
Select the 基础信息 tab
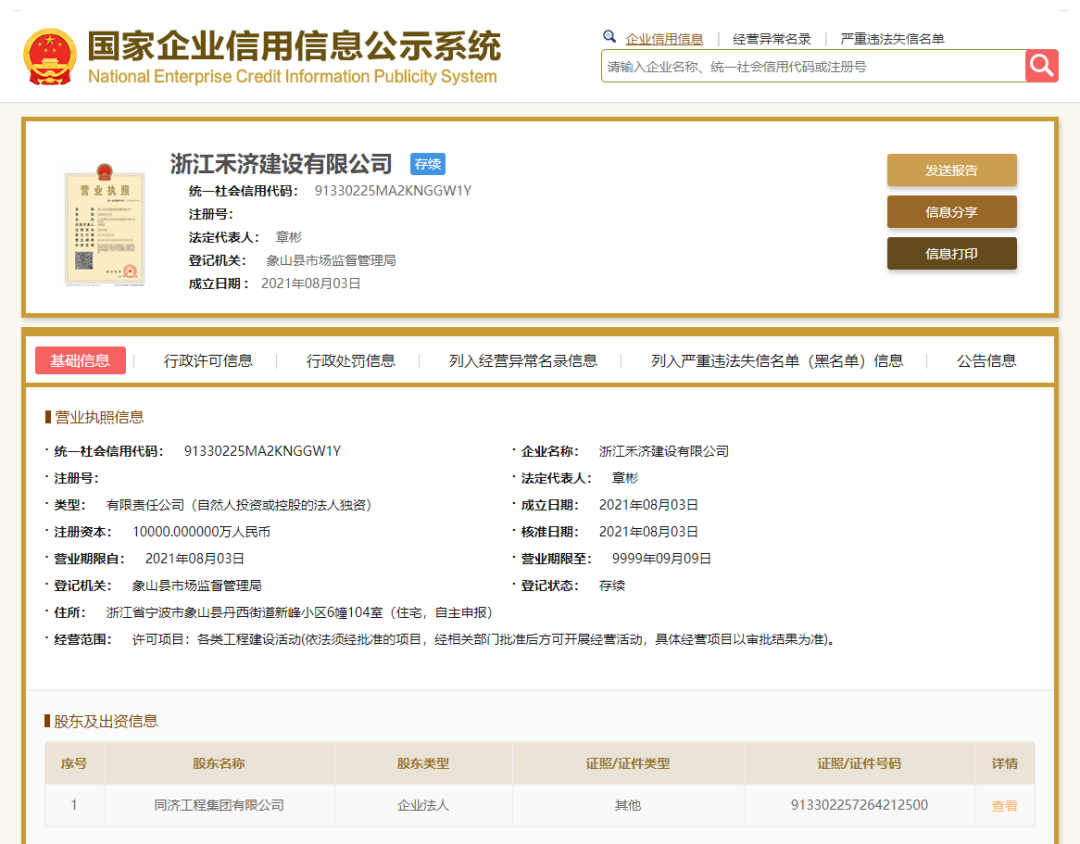pyautogui.click(x=80, y=361)
